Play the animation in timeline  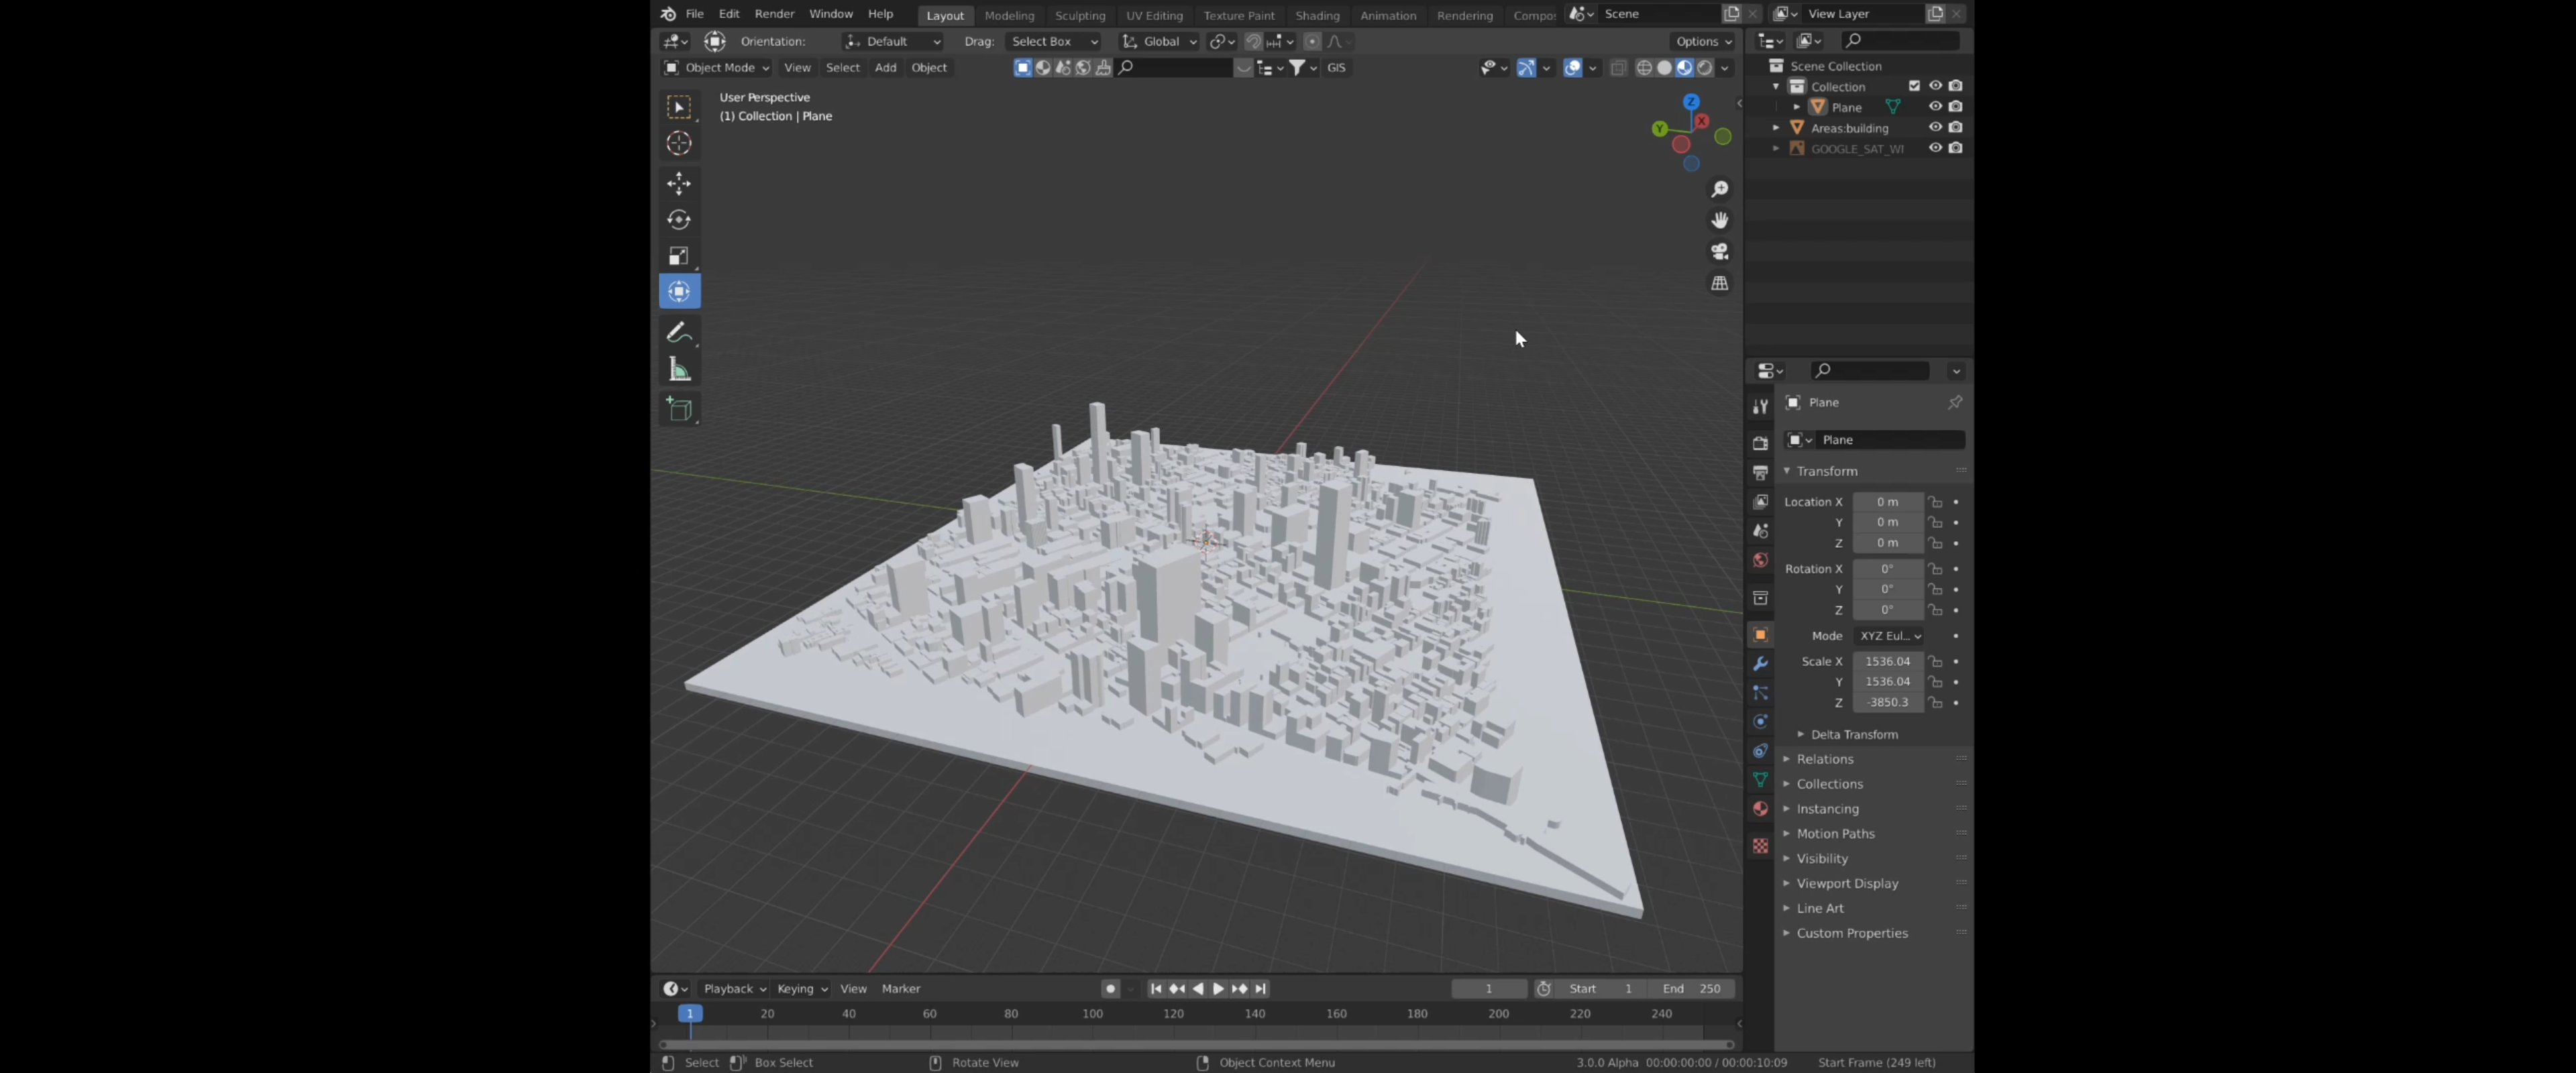1218,989
